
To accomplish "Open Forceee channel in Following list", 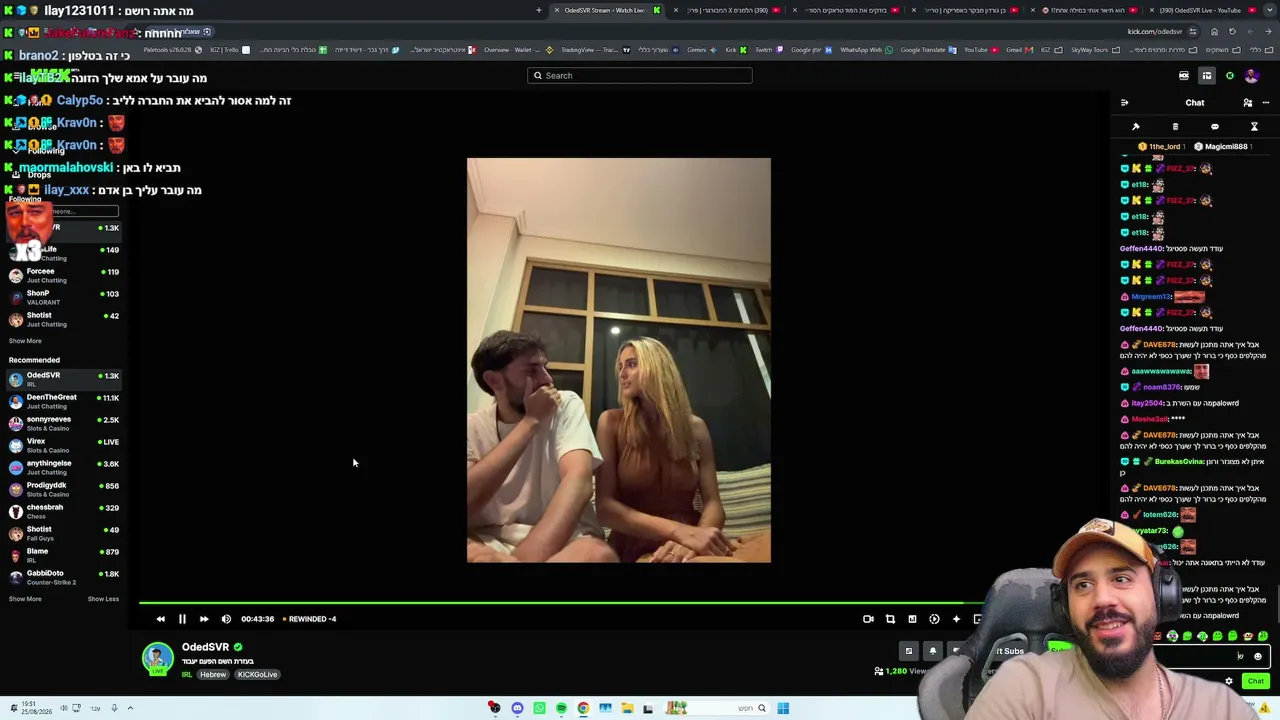I will click(64, 275).
